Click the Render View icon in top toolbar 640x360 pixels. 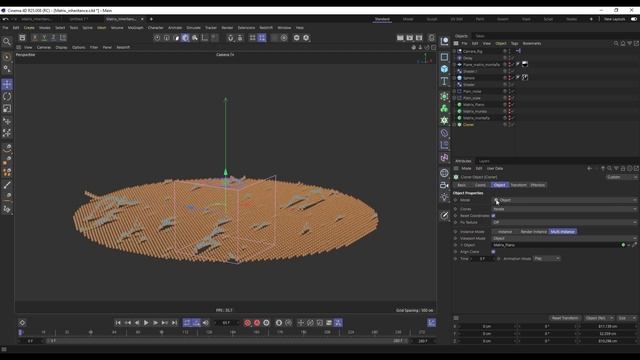pyautogui.click(x=400, y=38)
